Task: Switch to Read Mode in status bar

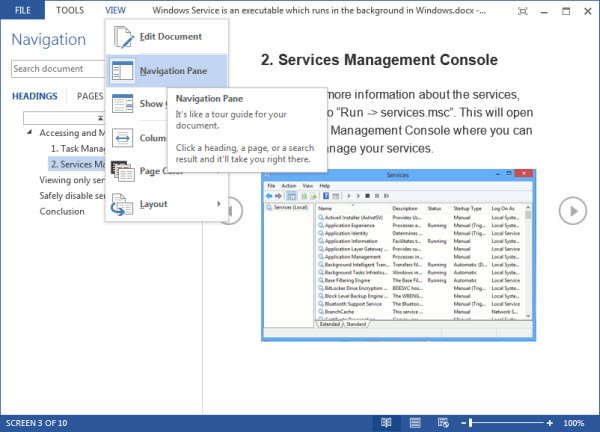Action: point(386,423)
